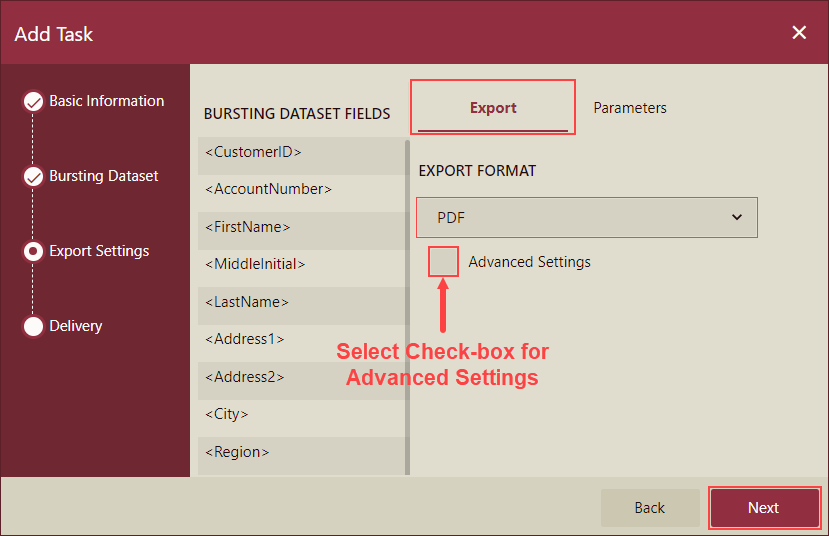This screenshot has height=536, width=829.
Task: Click the Advanced Settings label text
Action: (529, 262)
